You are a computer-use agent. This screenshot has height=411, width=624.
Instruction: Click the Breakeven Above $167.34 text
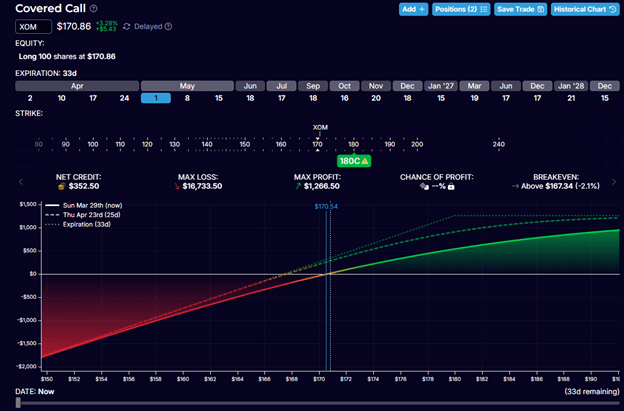pos(560,186)
